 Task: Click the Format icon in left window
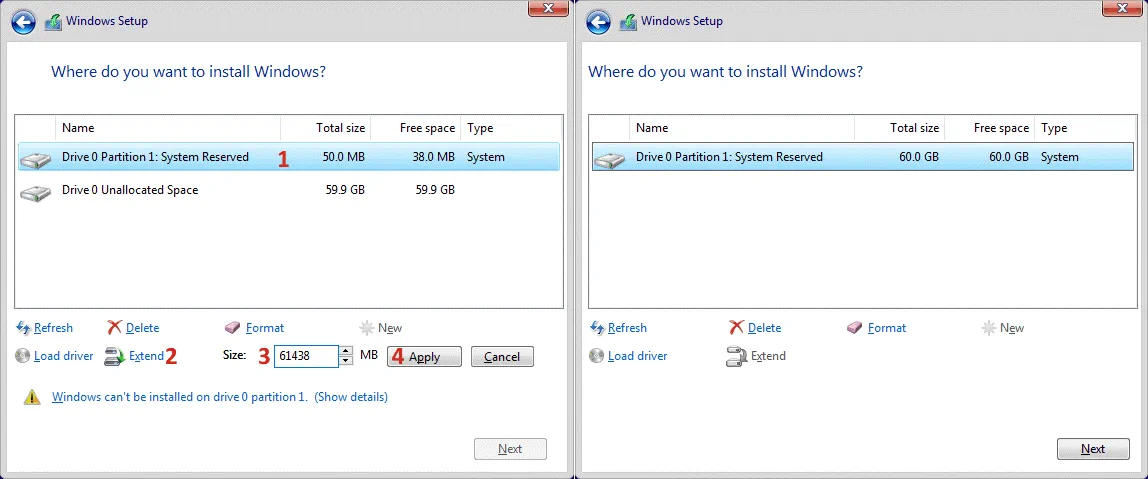pyautogui.click(x=233, y=328)
